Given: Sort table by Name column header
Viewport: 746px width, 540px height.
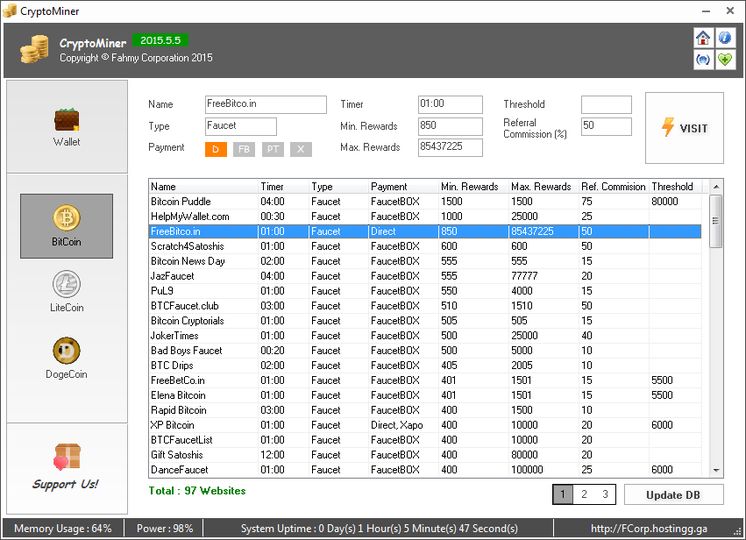Looking at the screenshot, I should click(204, 187).
